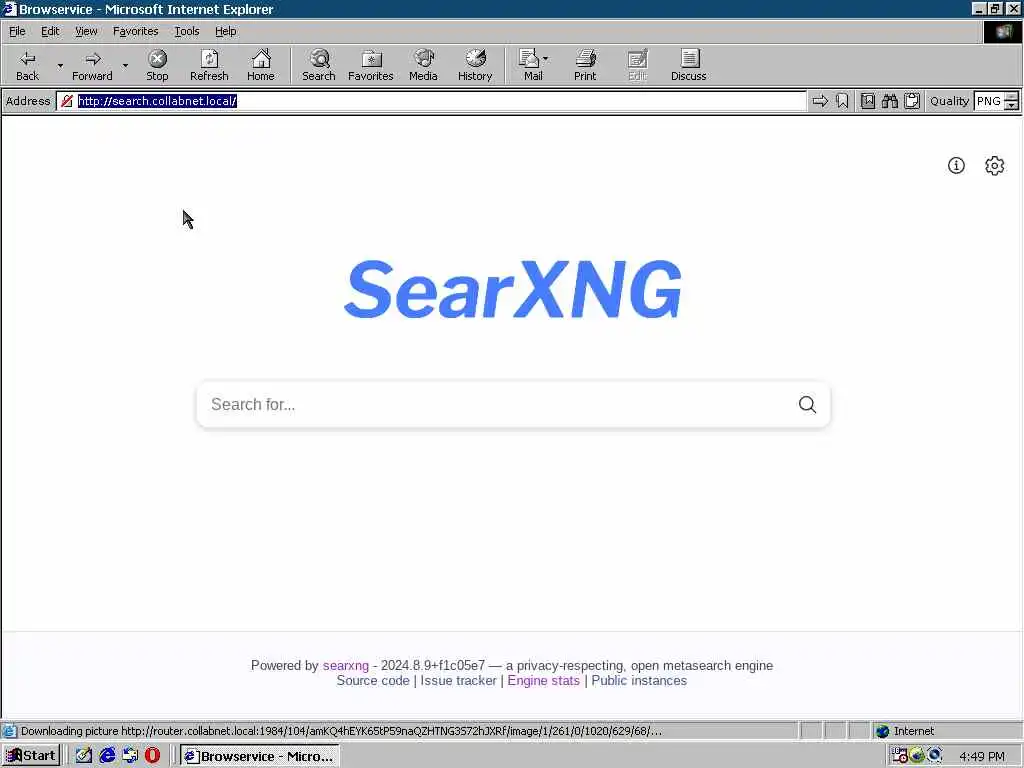Click the quick launch icon between Internet Explorer and Opera
This screenshot has width=1024, height=768.
pyautogui.click(x=130, y=756)
